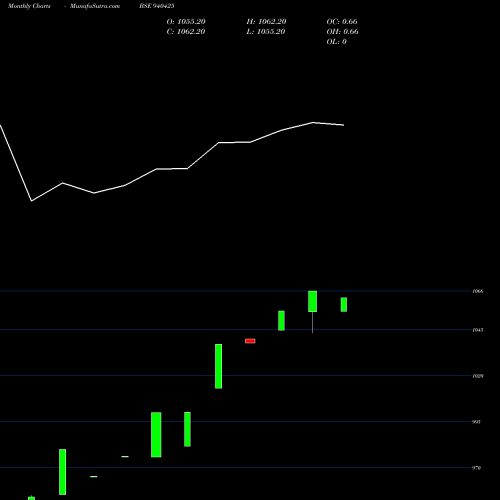Viewport: 500px width, 500px height.
Task: Click the 'Monthly Charts' title text
Action: point(29,6)
